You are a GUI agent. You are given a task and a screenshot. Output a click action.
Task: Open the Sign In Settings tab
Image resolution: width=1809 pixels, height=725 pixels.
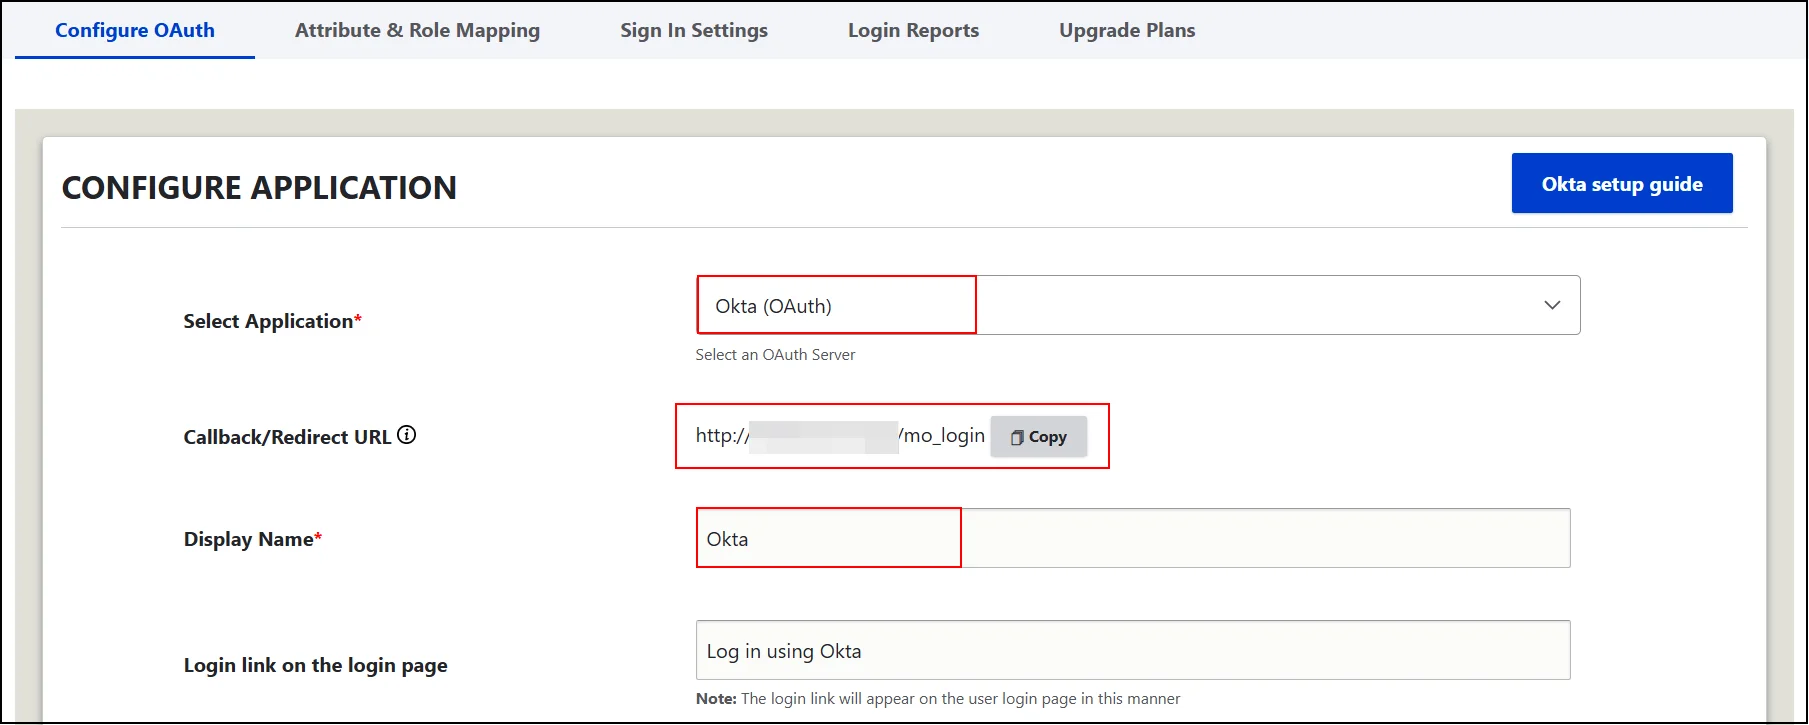click(694, 30)
